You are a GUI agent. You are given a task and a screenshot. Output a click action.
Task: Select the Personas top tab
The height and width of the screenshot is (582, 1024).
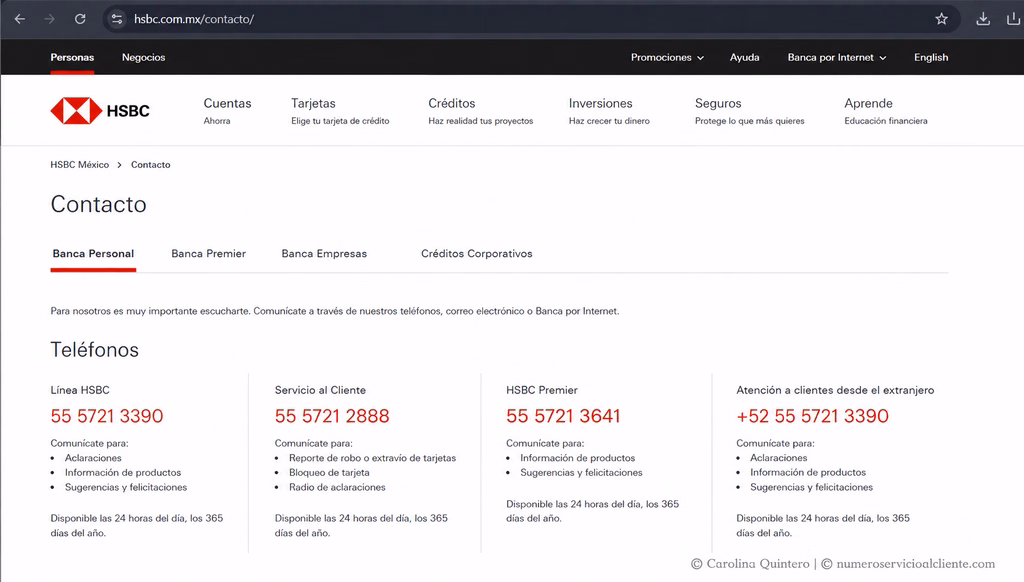pos(72,57)
